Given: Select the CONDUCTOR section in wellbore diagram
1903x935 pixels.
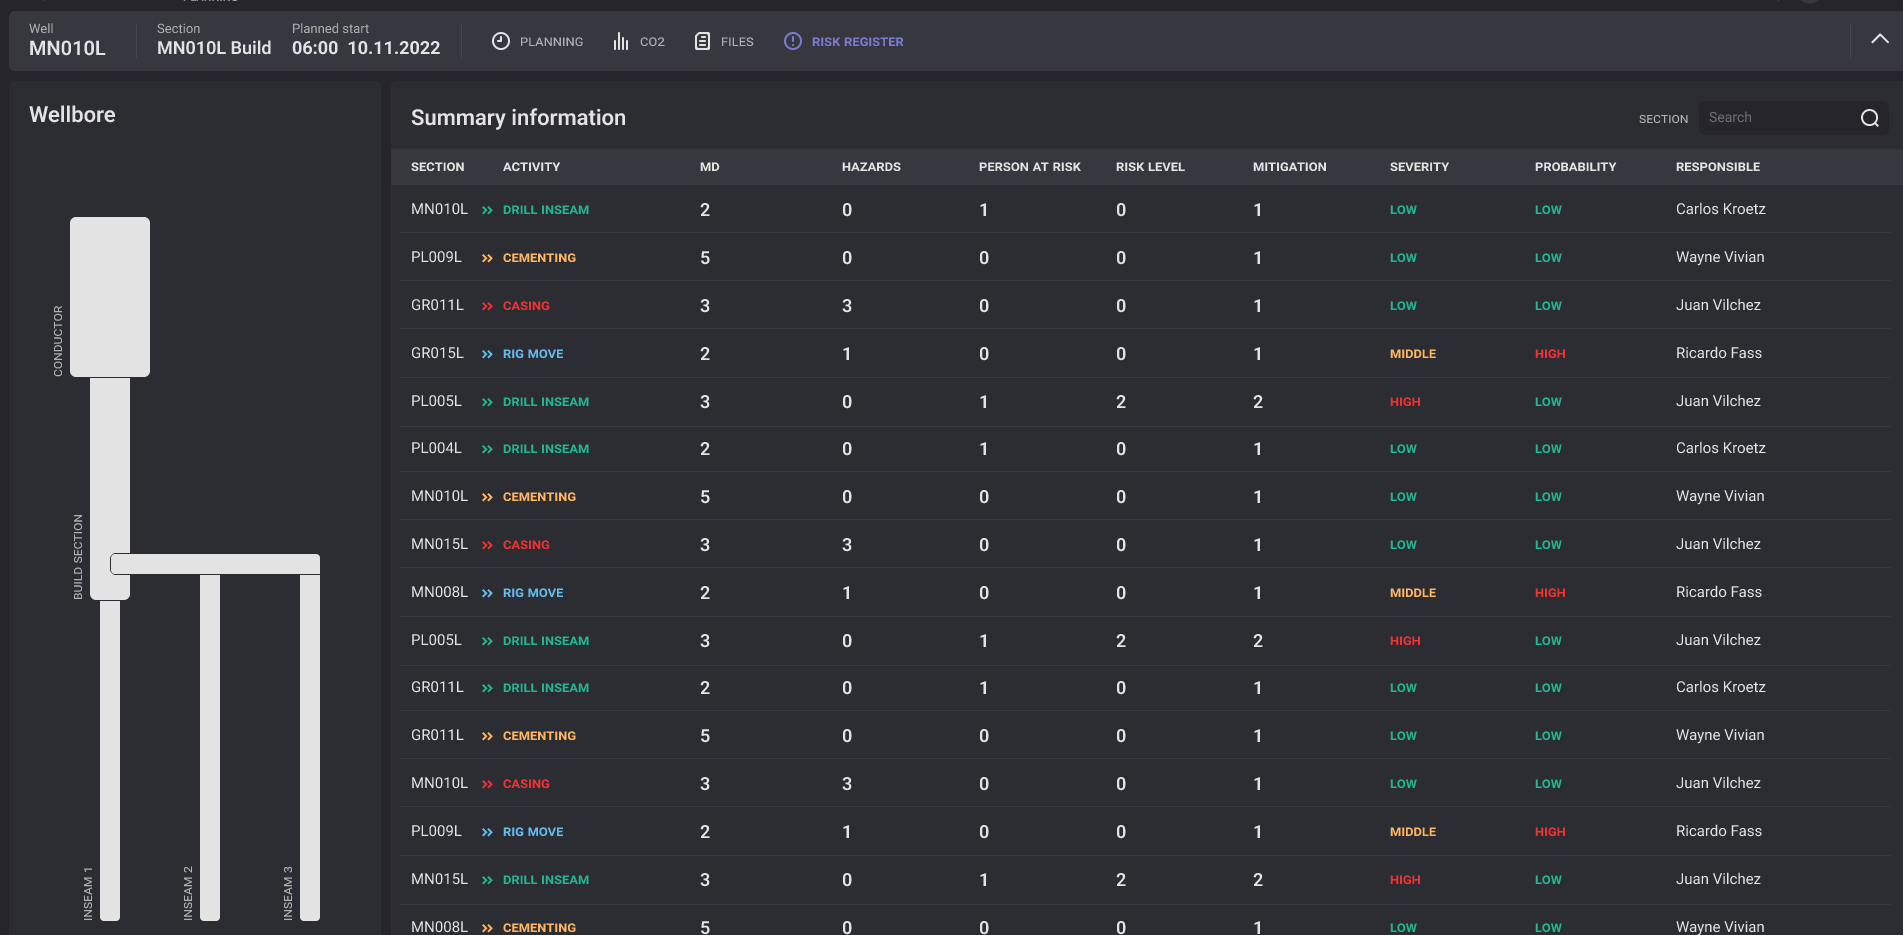Looking at the screenshot, I should point(110,297).
